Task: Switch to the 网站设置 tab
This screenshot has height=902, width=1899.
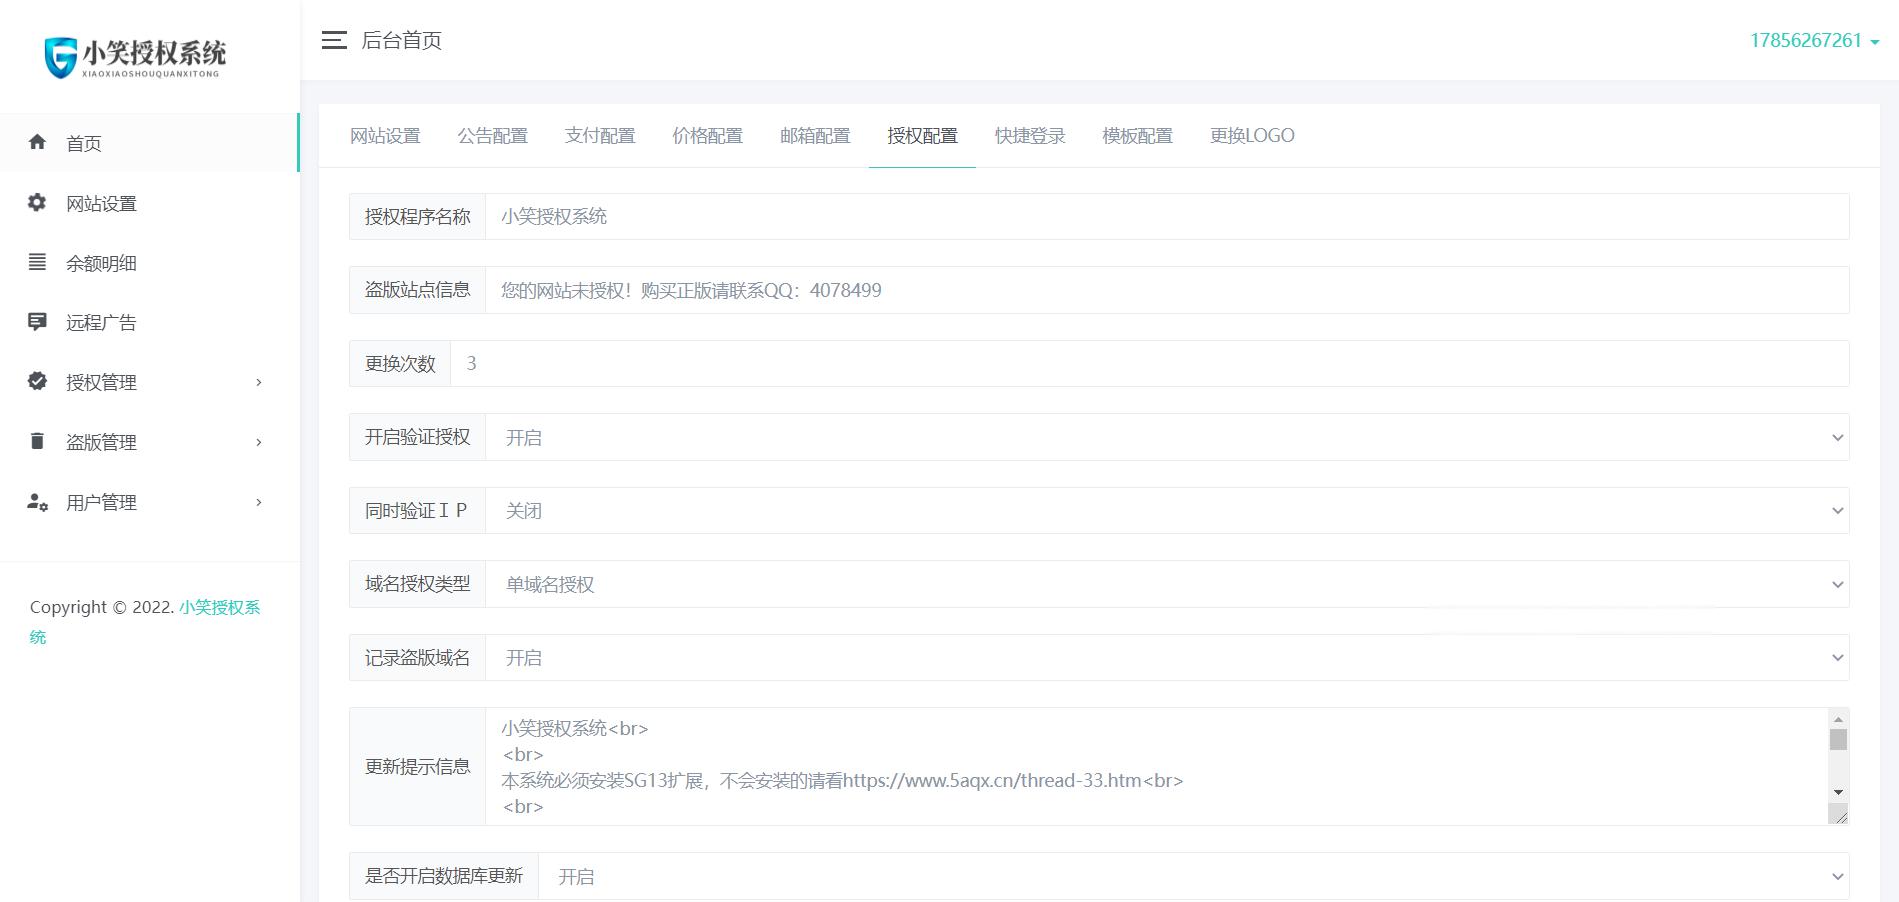Action: pyautogui.click(x=385, y=136)
